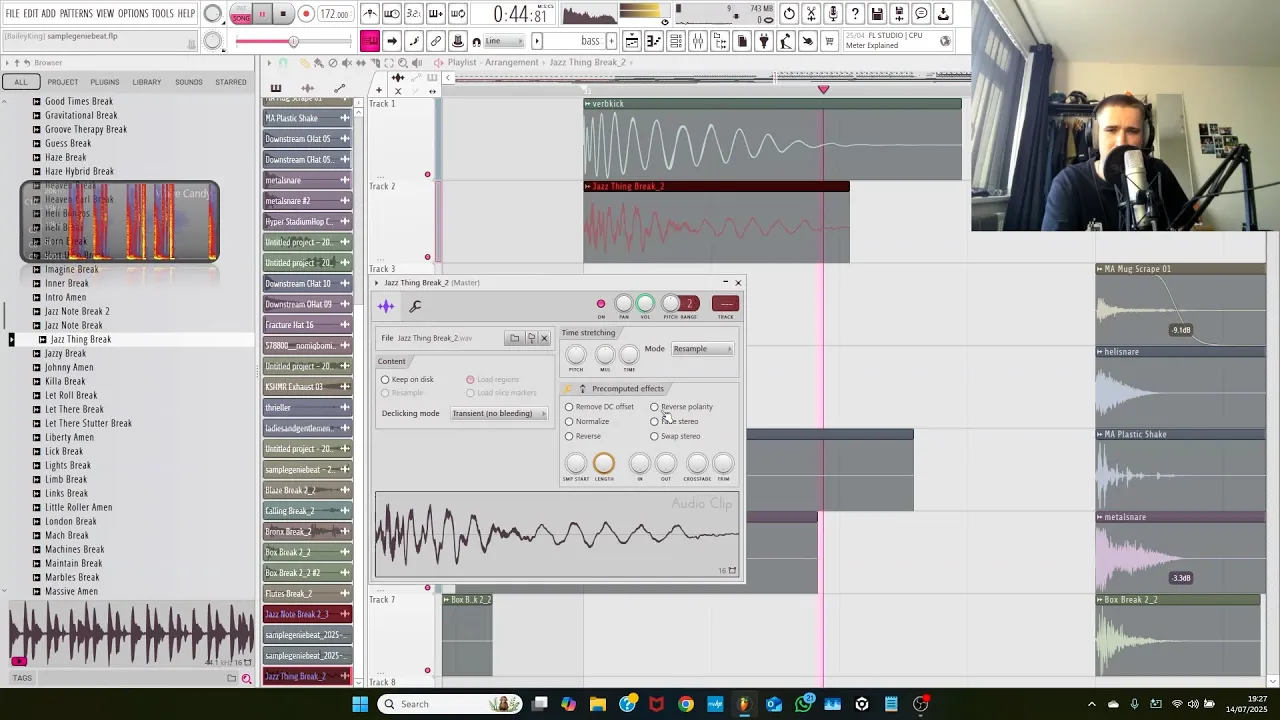Click the taskbar Search box
This screenshot has width=1280, height=720.
pyautogui.click(x=452, y=704)
